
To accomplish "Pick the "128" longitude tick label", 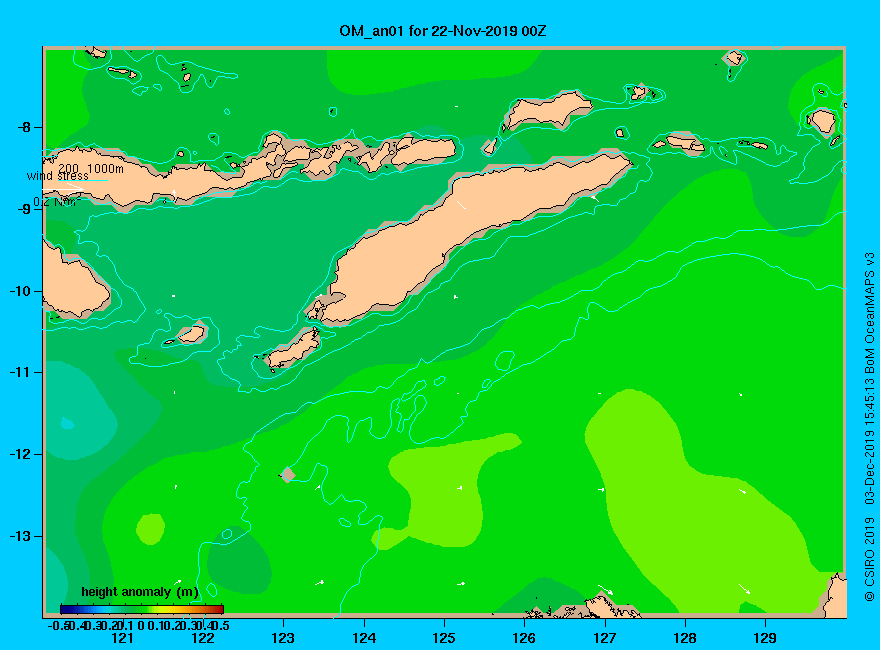I will 685,638.
